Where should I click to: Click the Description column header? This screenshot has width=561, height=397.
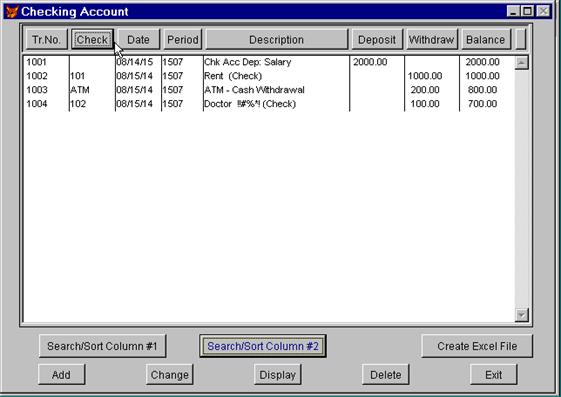[x=277, y=40]
